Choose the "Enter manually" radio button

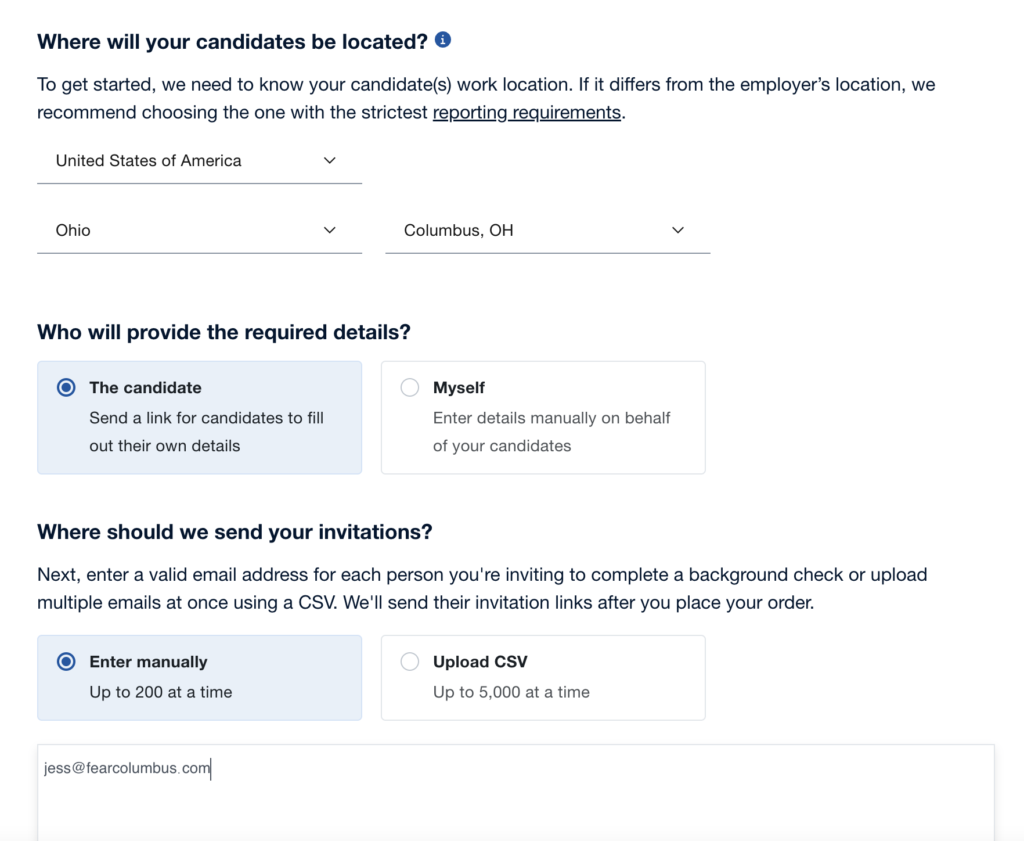67,662
